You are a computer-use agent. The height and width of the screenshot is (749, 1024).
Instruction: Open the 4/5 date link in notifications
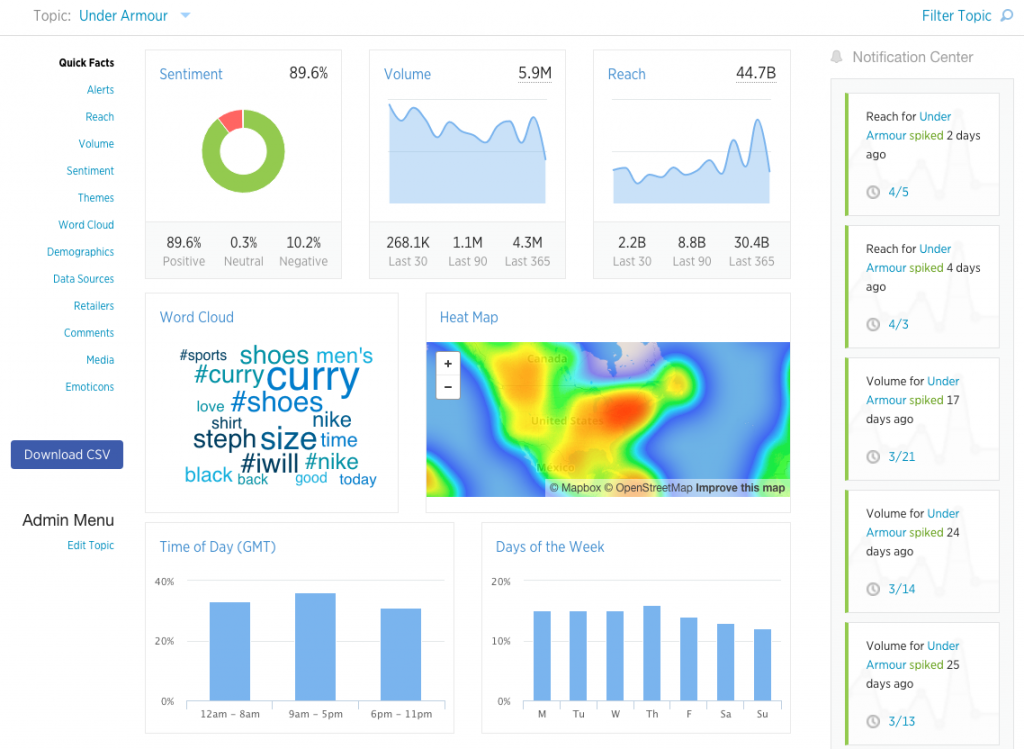tap(898, 192)
